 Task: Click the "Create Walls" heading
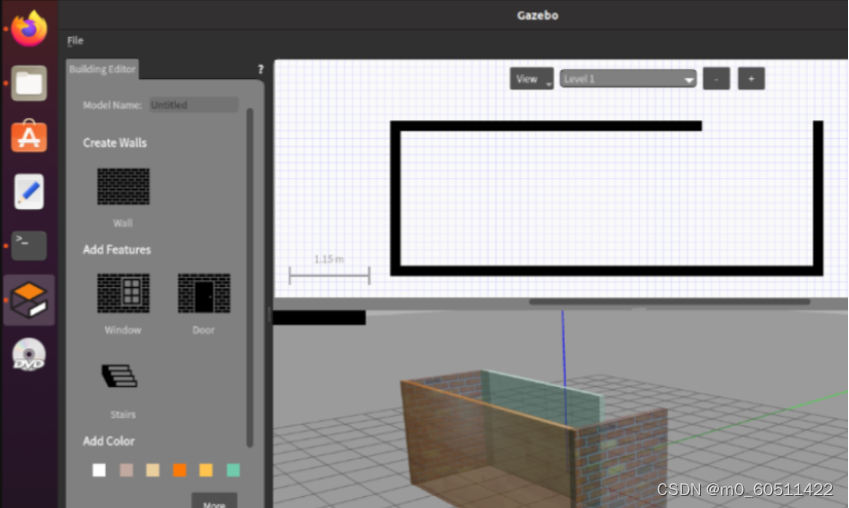click(x=115, y=143)
